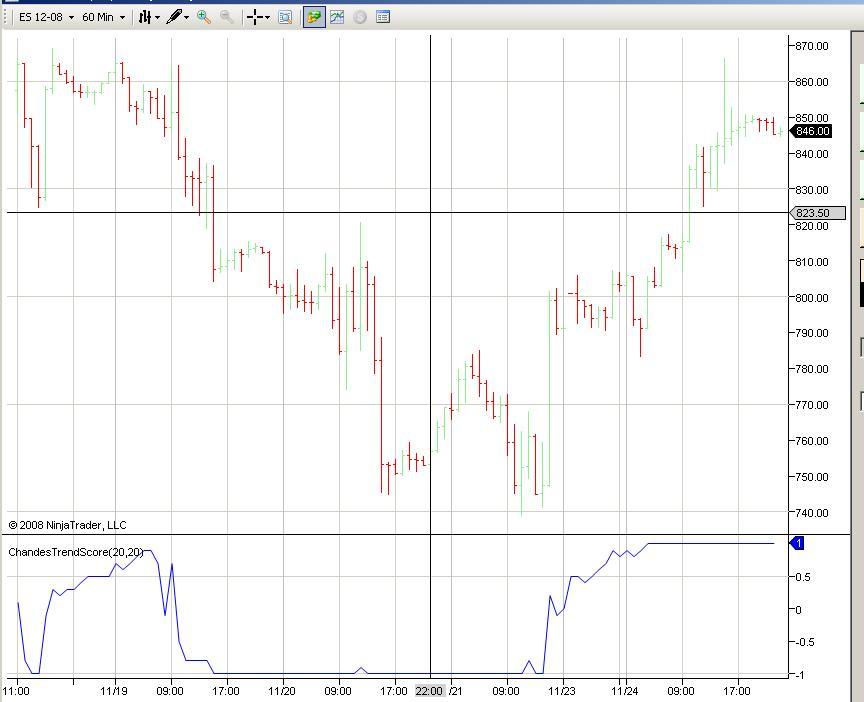Expand the crosshair cursor dropdown arrow
Screen dimensions: 864x702
267,18
